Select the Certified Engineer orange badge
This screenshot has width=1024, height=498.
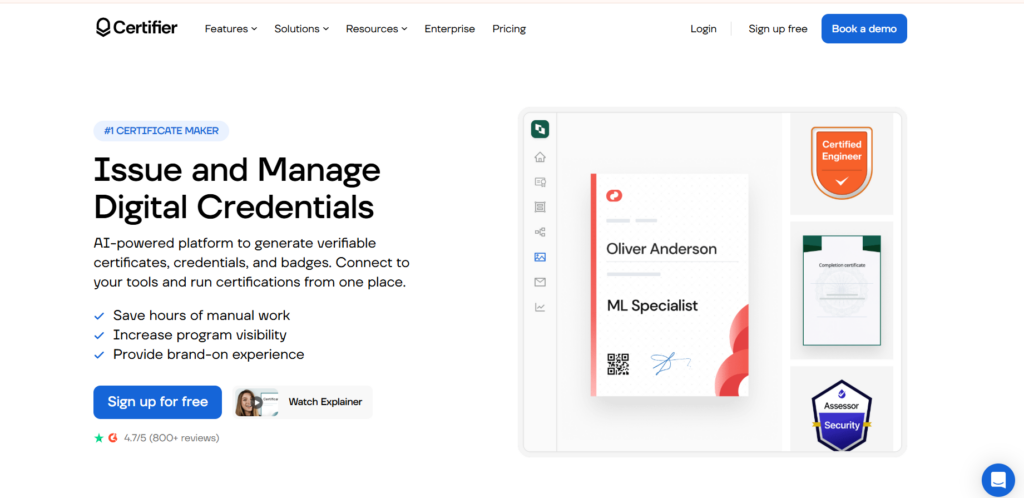coord(841,162)
